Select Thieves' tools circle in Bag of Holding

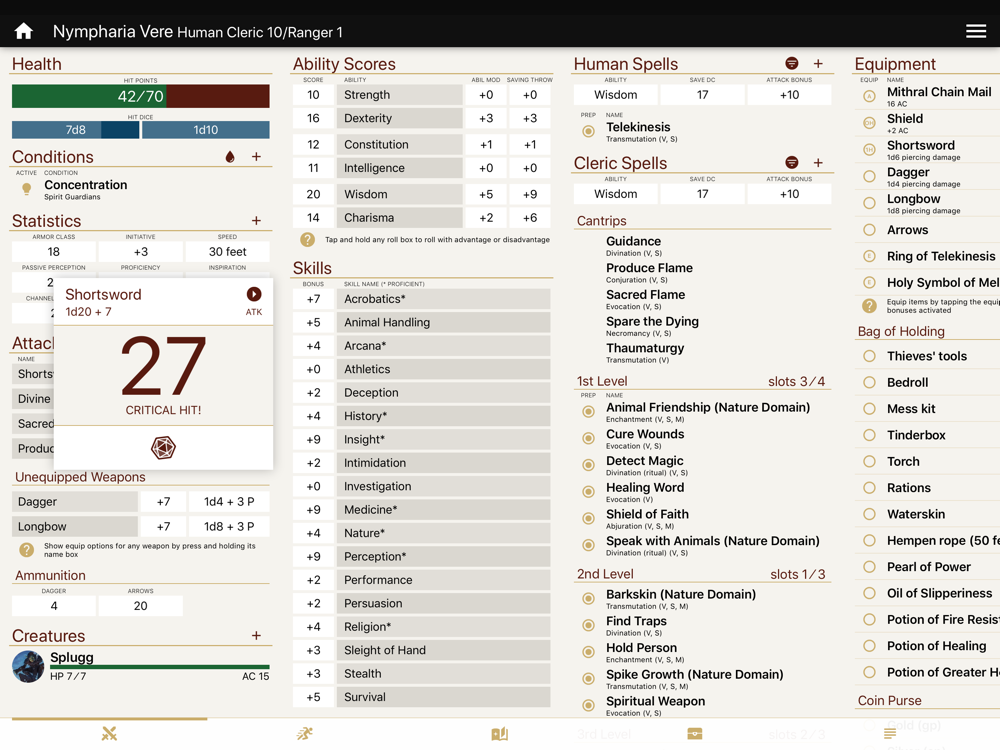click(869, 357)
